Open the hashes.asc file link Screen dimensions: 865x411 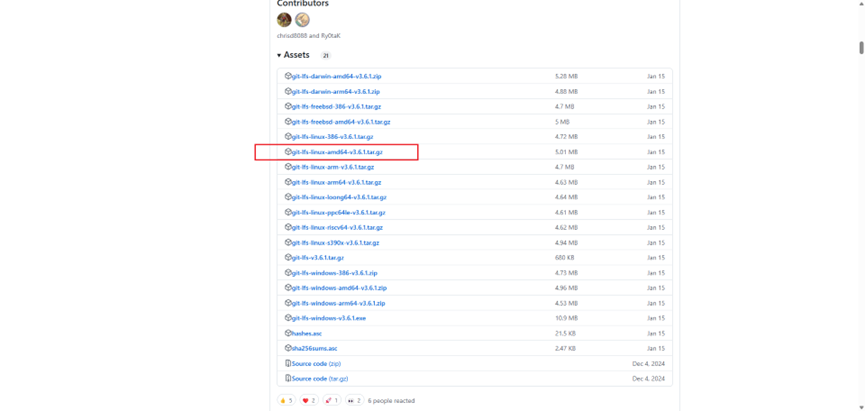pos(307,334)
